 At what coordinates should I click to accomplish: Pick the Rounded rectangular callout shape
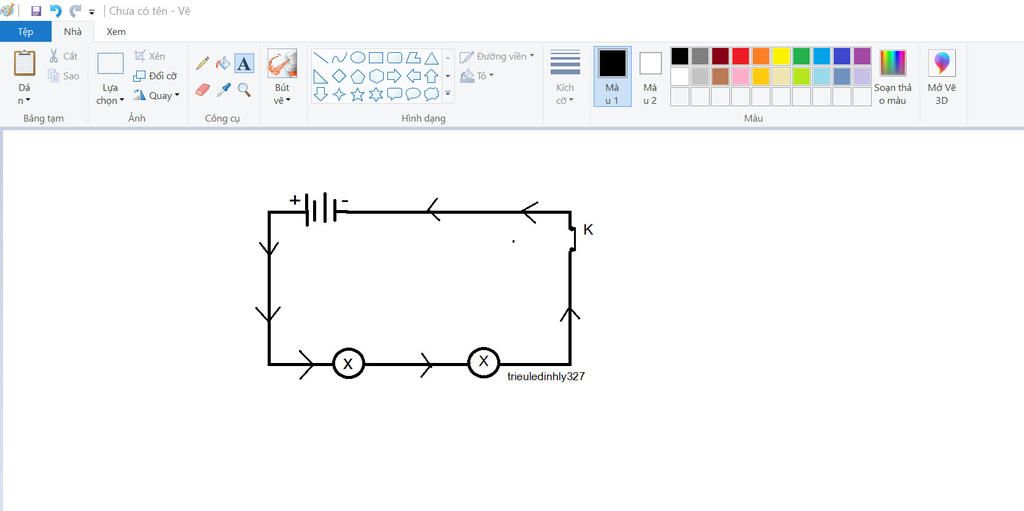[x=394, y=94]
